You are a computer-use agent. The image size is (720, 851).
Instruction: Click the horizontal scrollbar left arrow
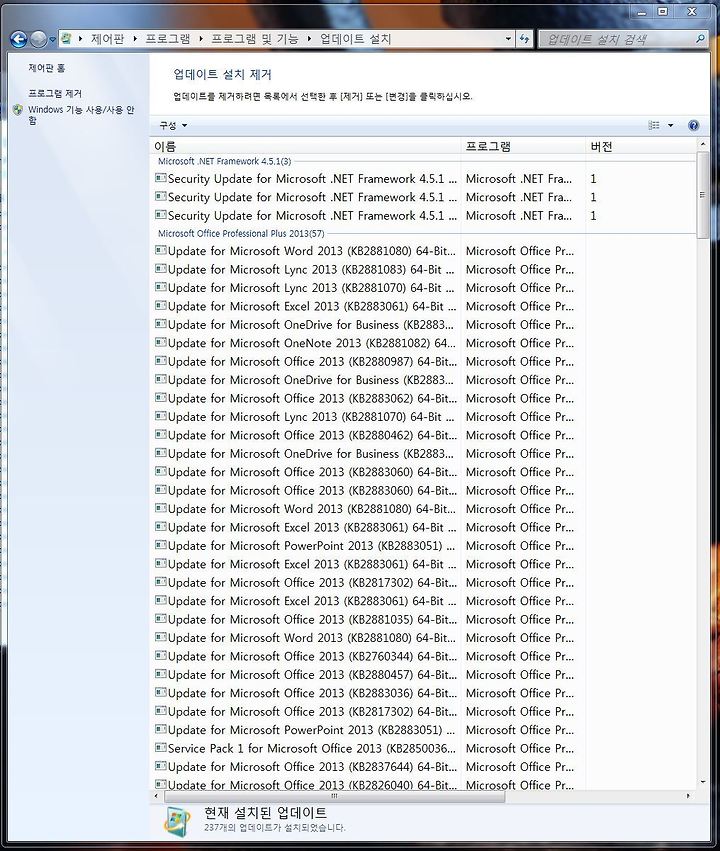point(157,796)
